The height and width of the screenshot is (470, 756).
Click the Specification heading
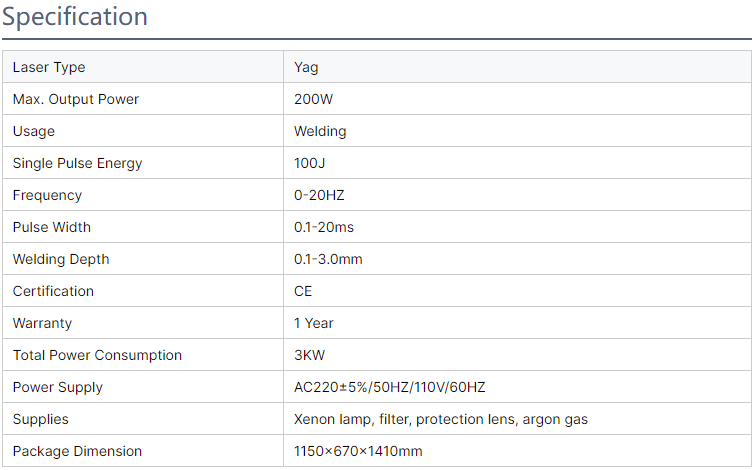(75, 17)
